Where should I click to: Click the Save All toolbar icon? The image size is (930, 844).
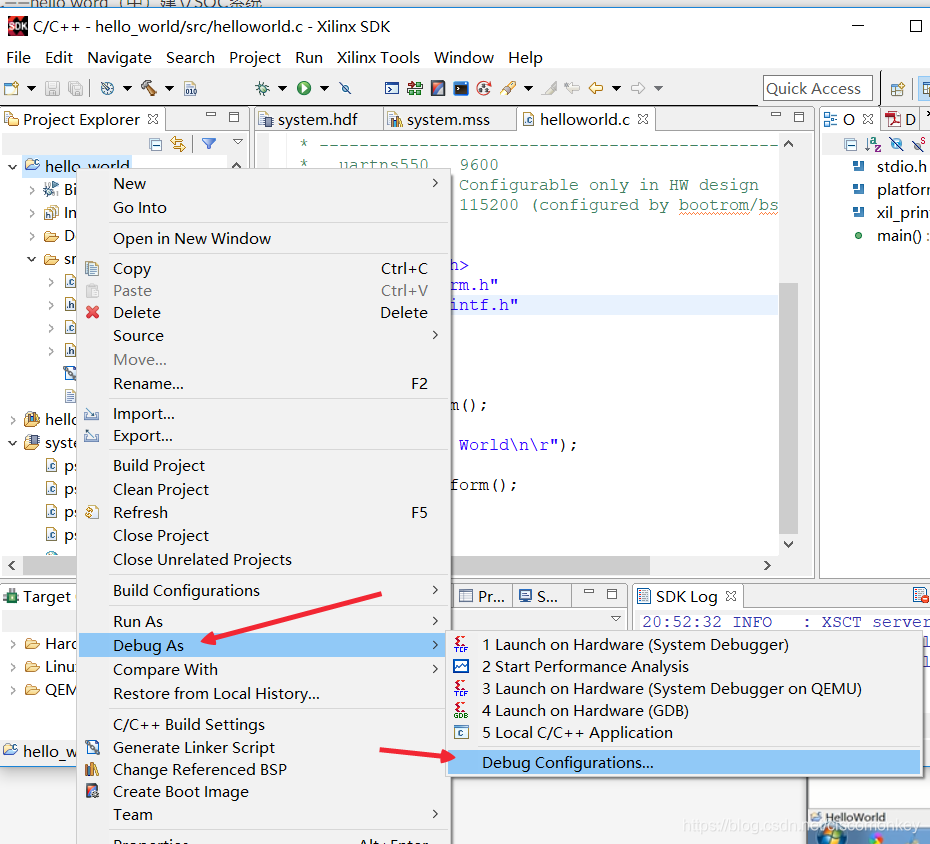tap(75, 88)
